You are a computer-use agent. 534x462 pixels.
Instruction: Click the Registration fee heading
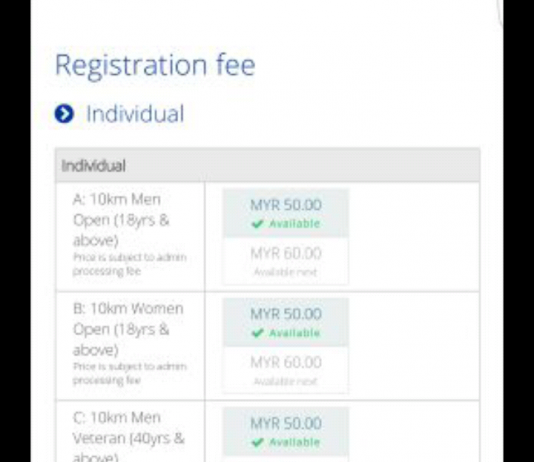point(155,66)
